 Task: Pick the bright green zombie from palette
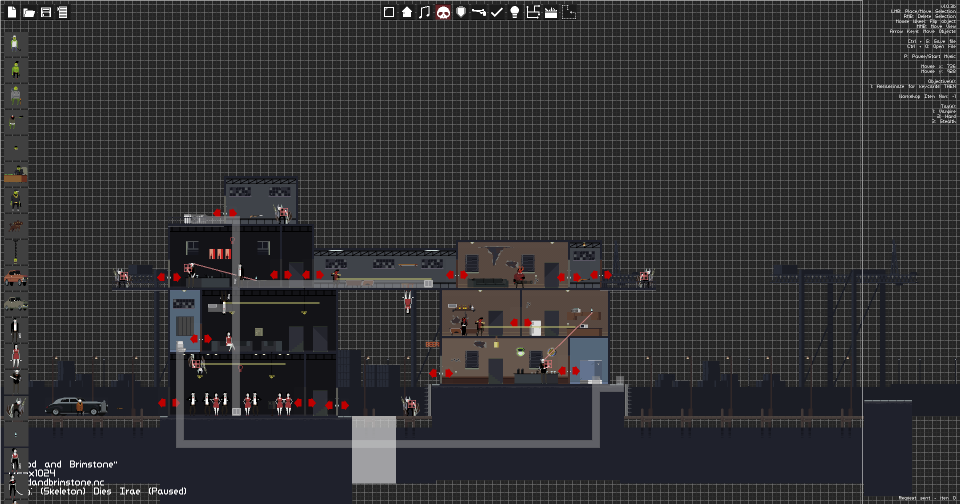click(x=15, y=69)
